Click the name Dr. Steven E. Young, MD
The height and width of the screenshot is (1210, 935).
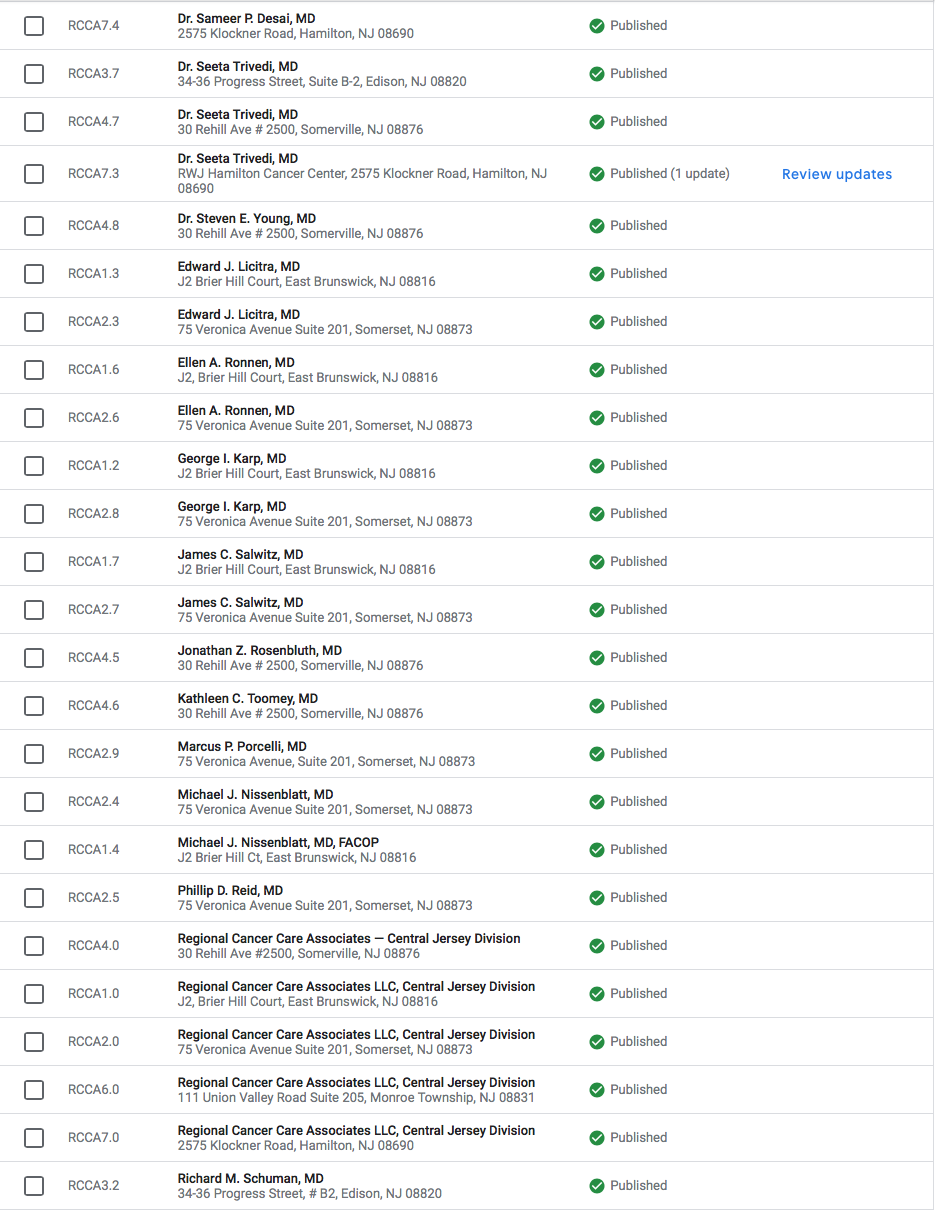coord(247,219)
